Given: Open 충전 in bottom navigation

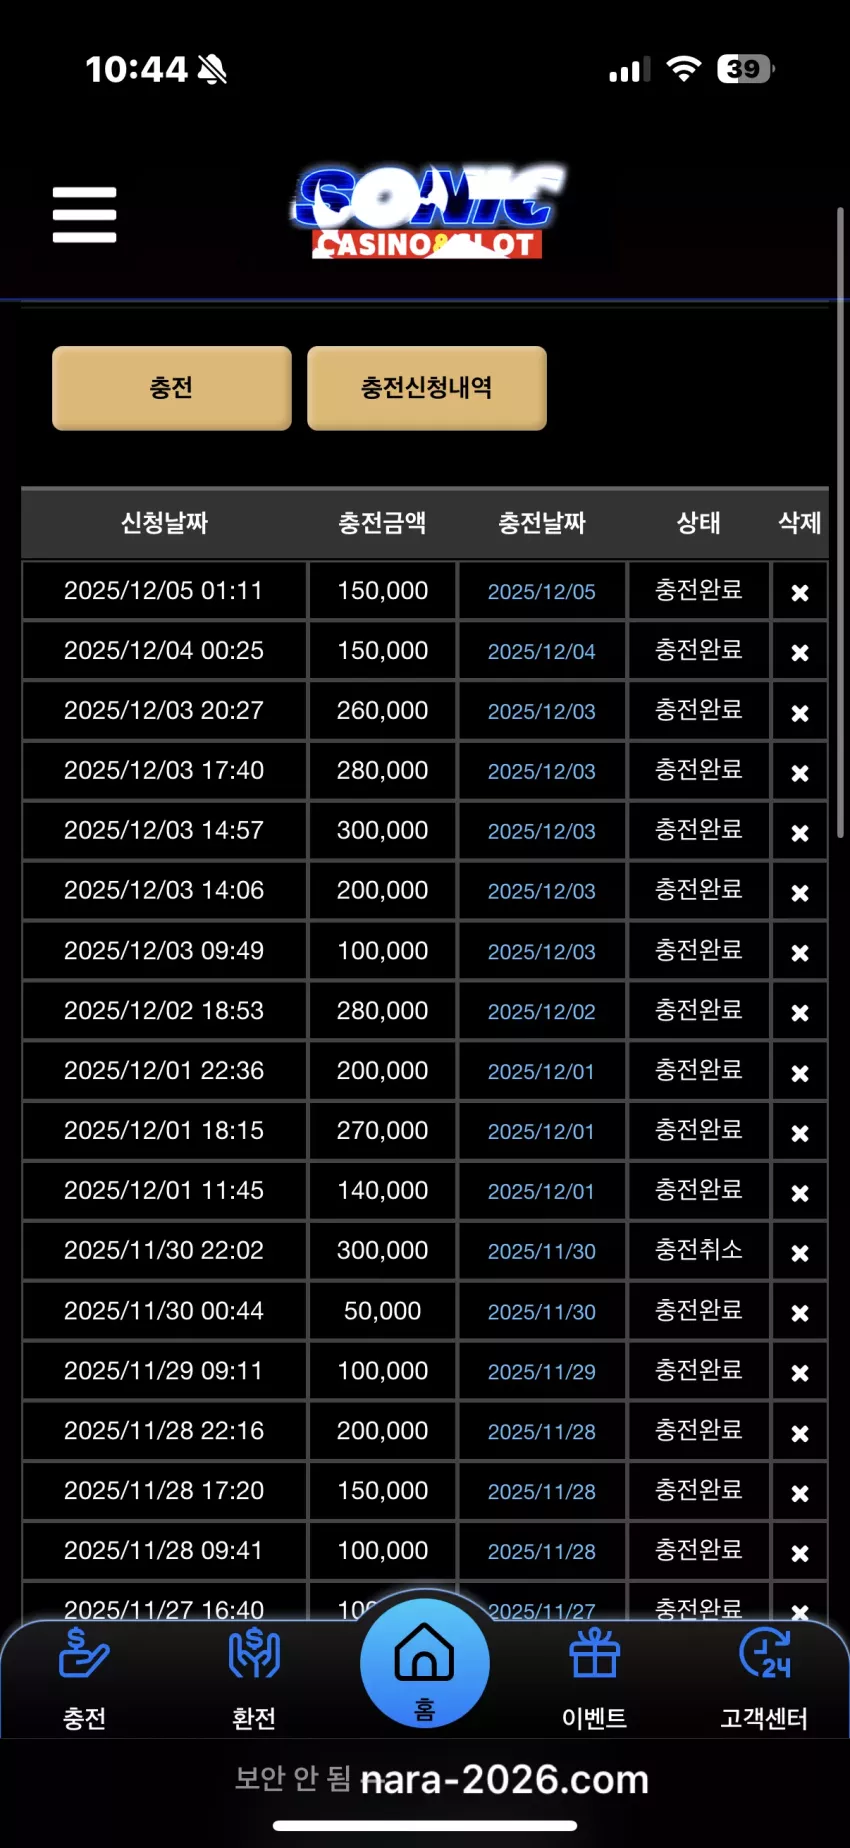Looking at the screenshot, I should (84, 1680).
